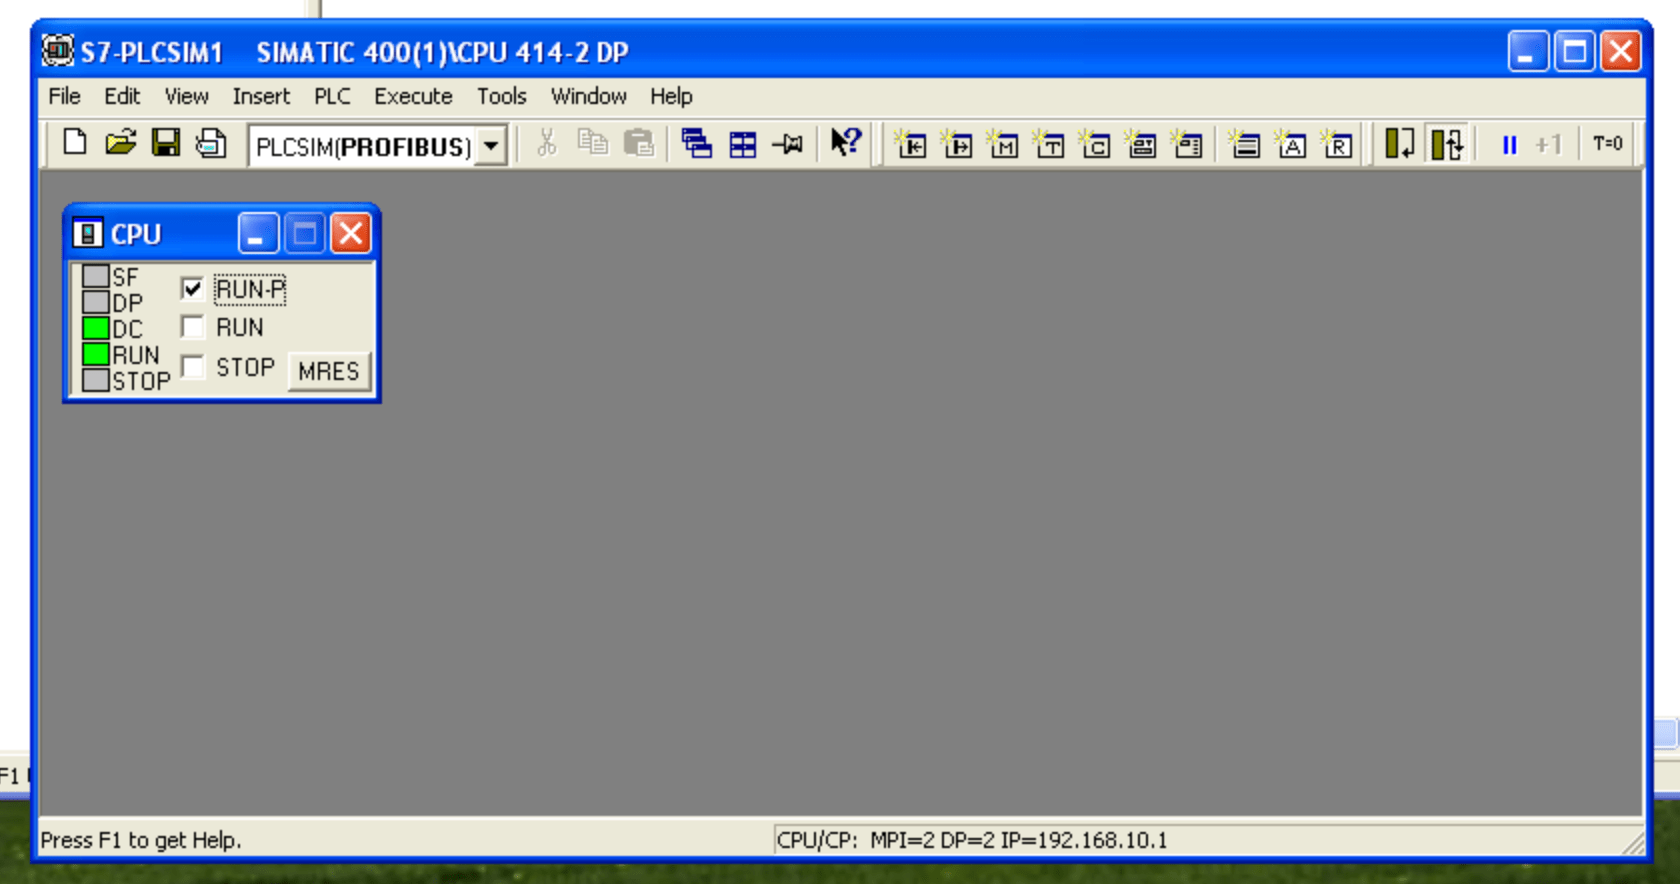Check the RUN mode checkbox
The width and height of the screenshot is (1680, 884).
(193, 327)
